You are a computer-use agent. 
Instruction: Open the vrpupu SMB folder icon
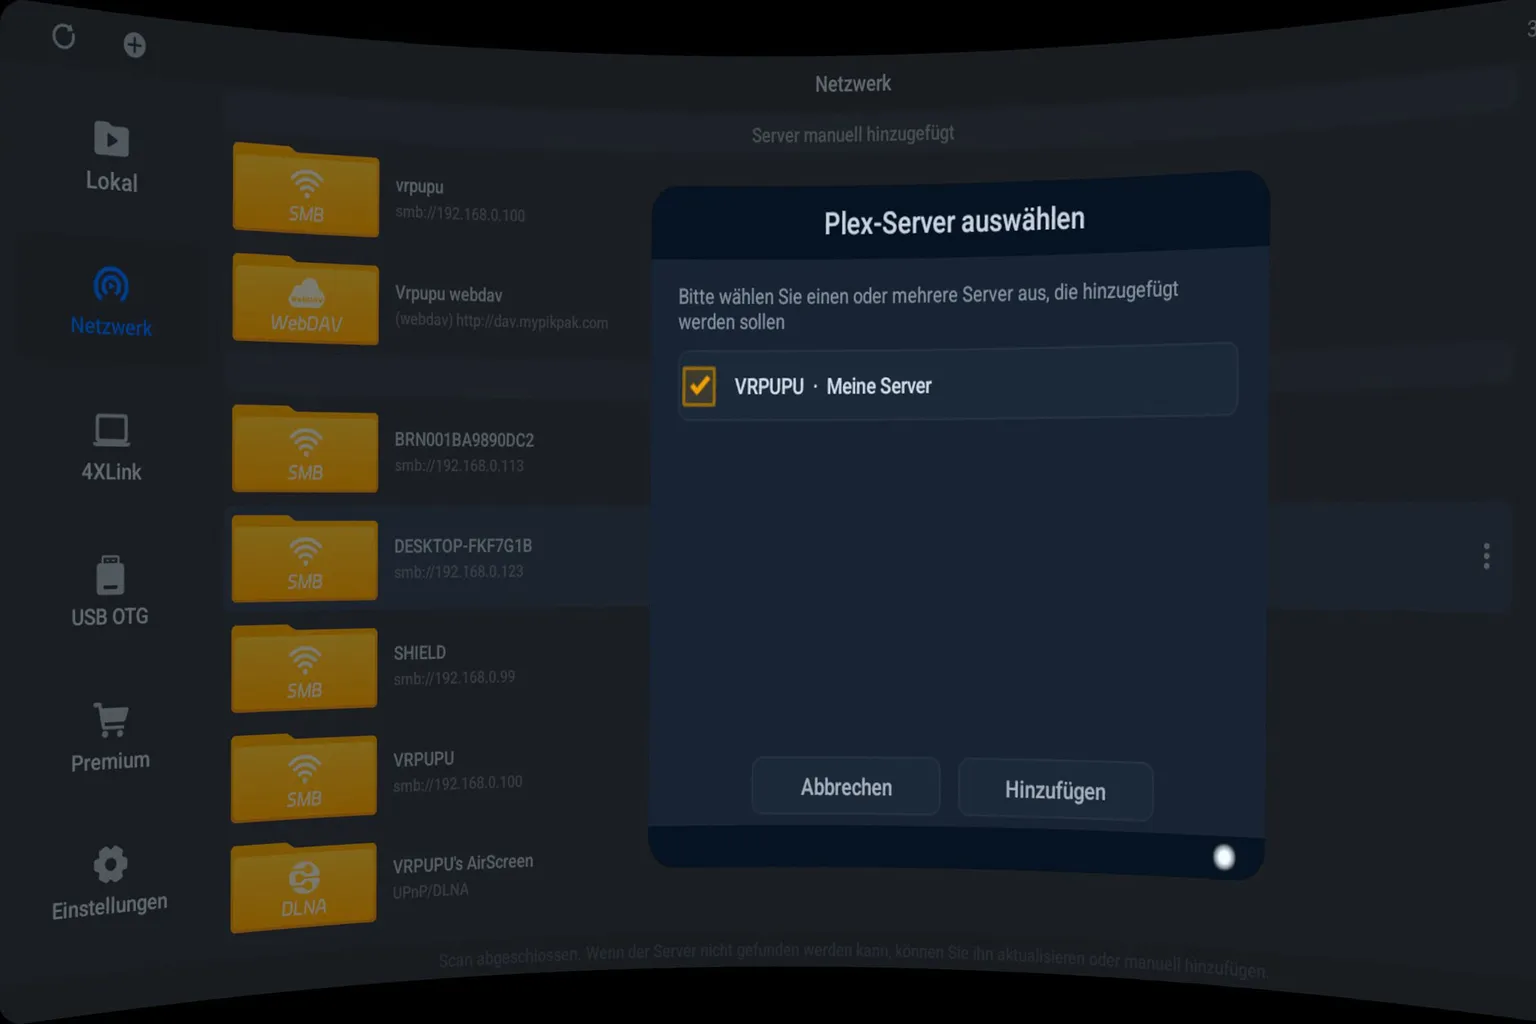[306, 190]
